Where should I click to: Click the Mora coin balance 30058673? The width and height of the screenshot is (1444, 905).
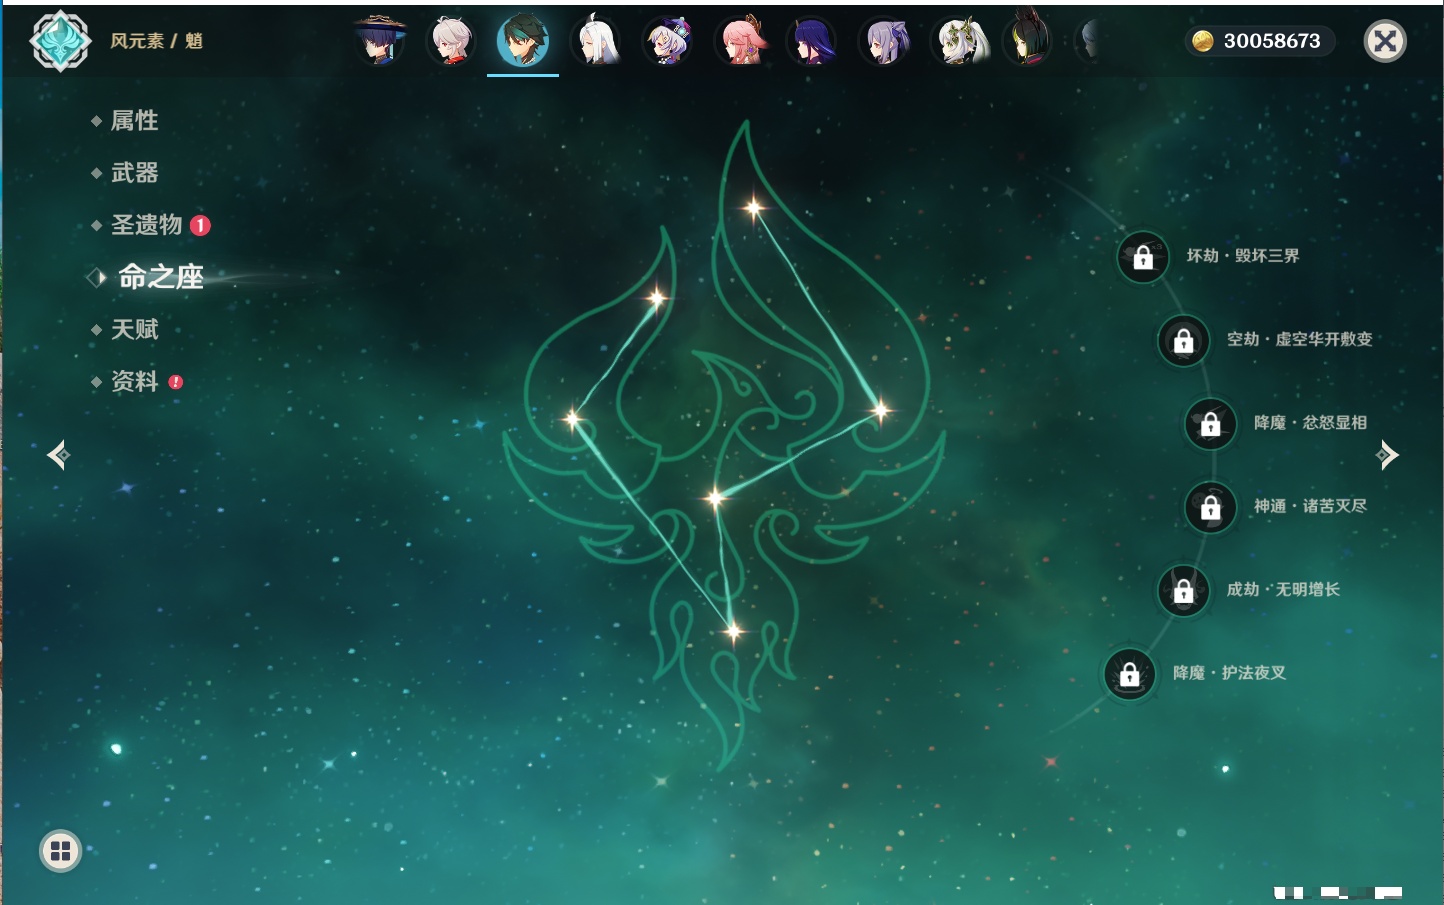coord(1259,41)
